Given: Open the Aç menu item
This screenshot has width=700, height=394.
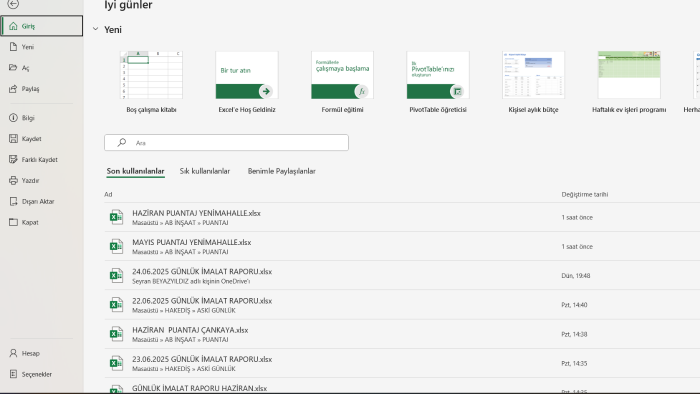Looking at the screenshot, I should [x=42, y=68].
